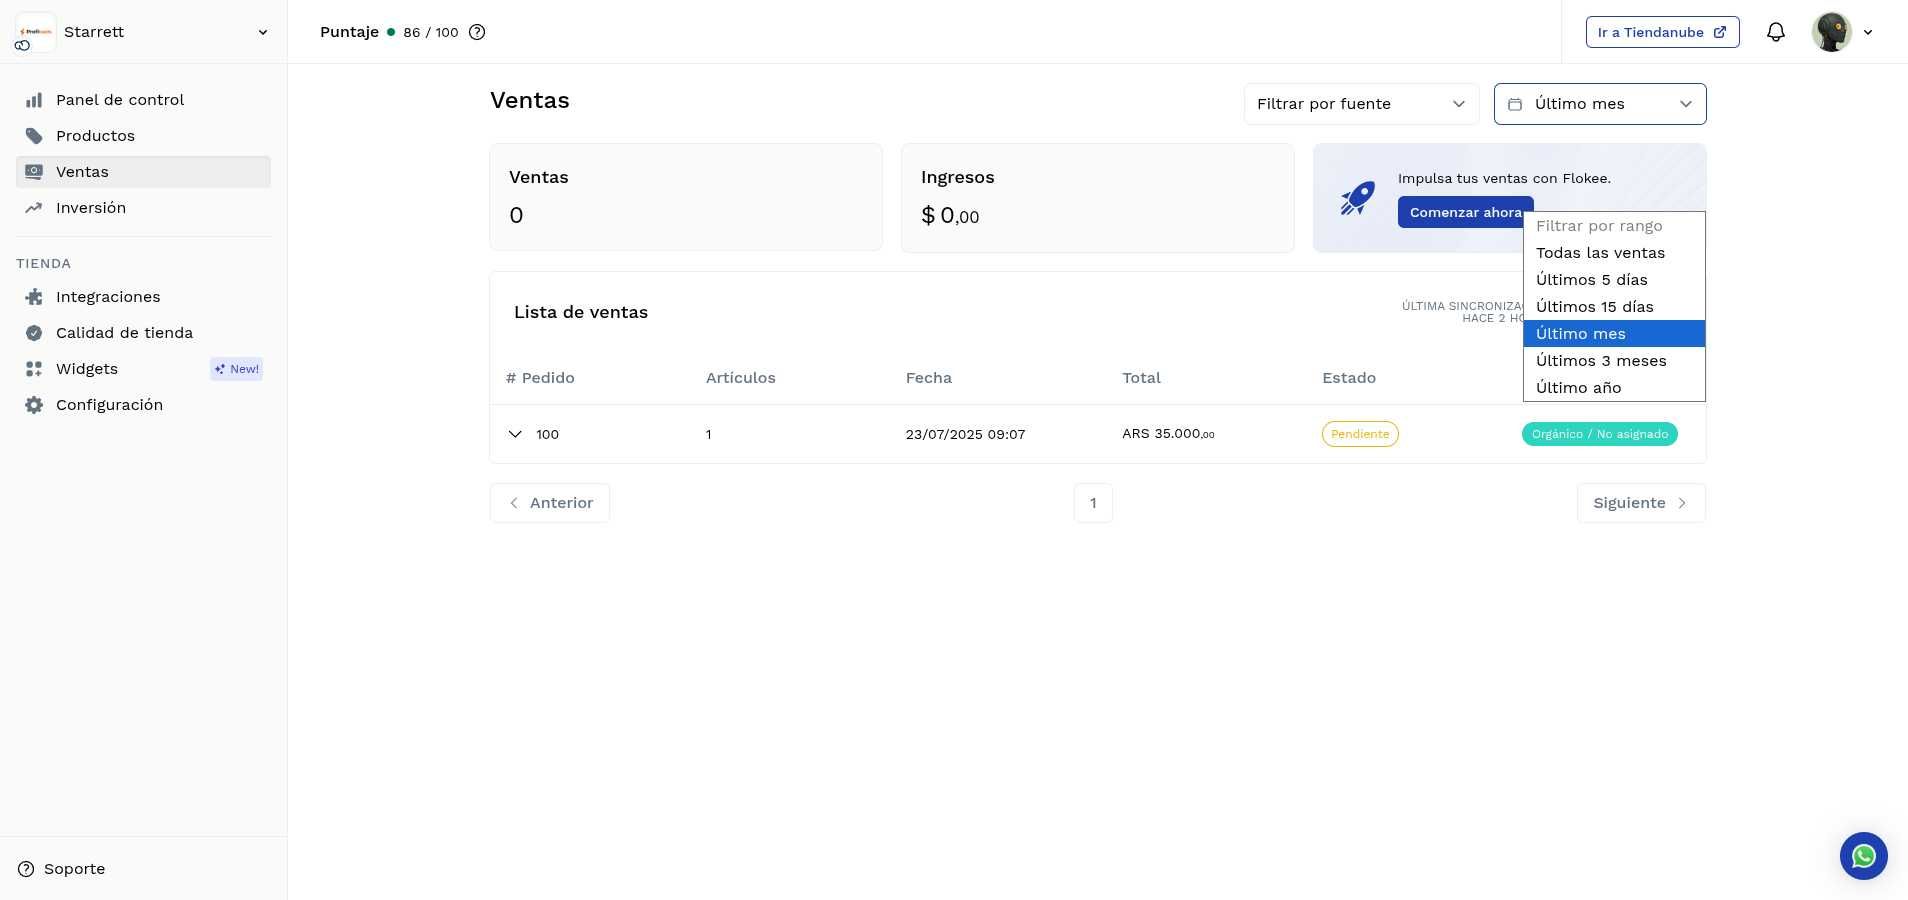Select Último año range option

[1578, 388]
